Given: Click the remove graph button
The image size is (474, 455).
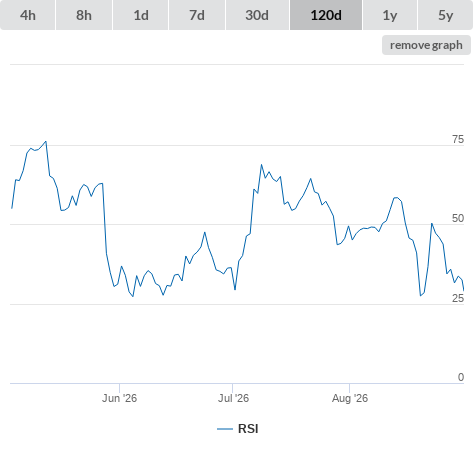Looking at the screenshot, I should pyautogui.click(x=426, y=45).
